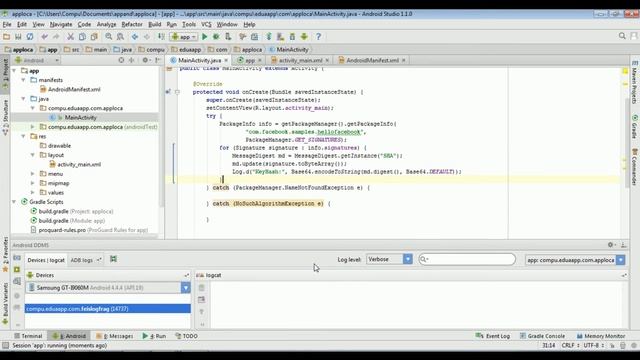Click the Attach debugger icon
Screen dimensions: 640x360
[228, 37]
